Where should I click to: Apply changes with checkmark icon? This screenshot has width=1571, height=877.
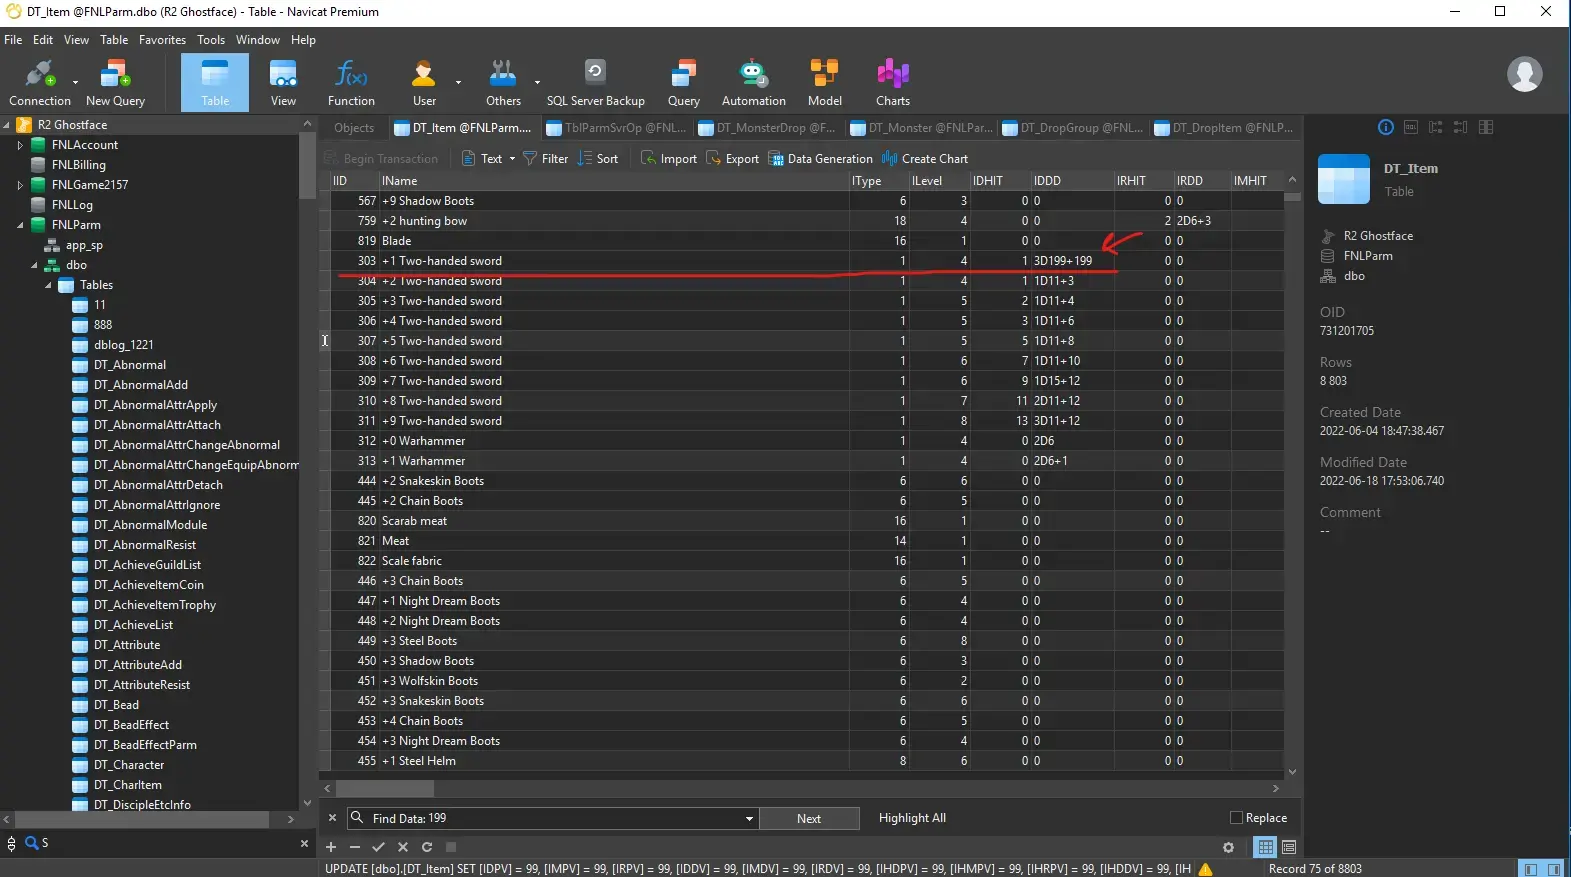pos(379,847)
